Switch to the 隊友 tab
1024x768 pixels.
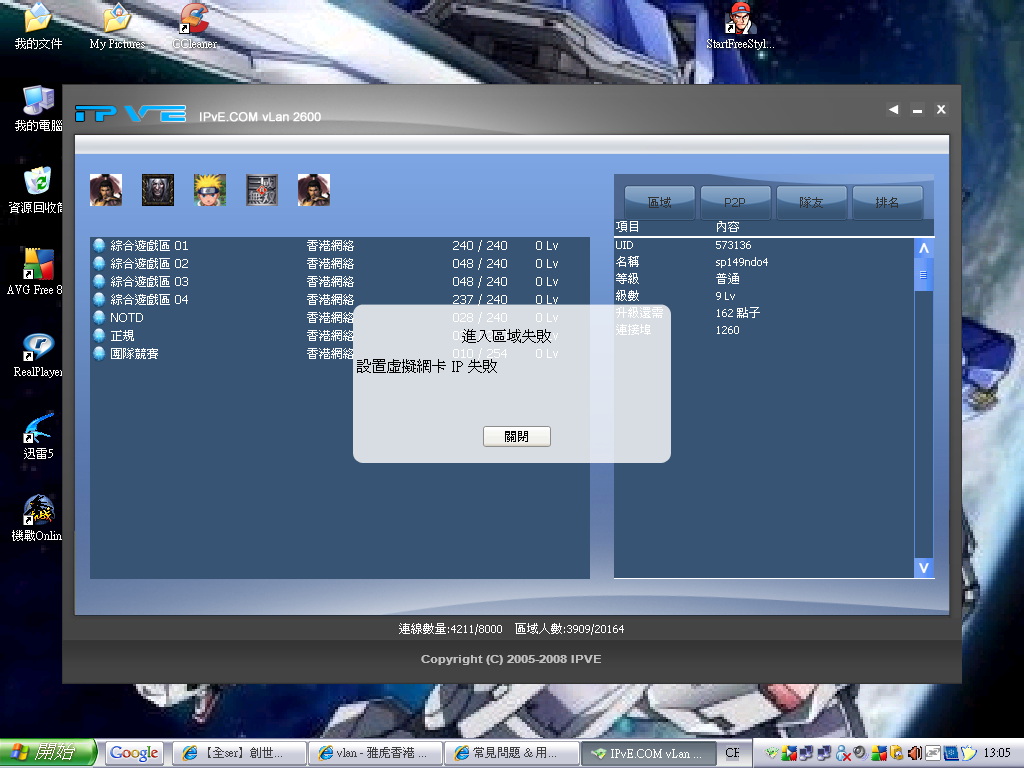point(811,201)
